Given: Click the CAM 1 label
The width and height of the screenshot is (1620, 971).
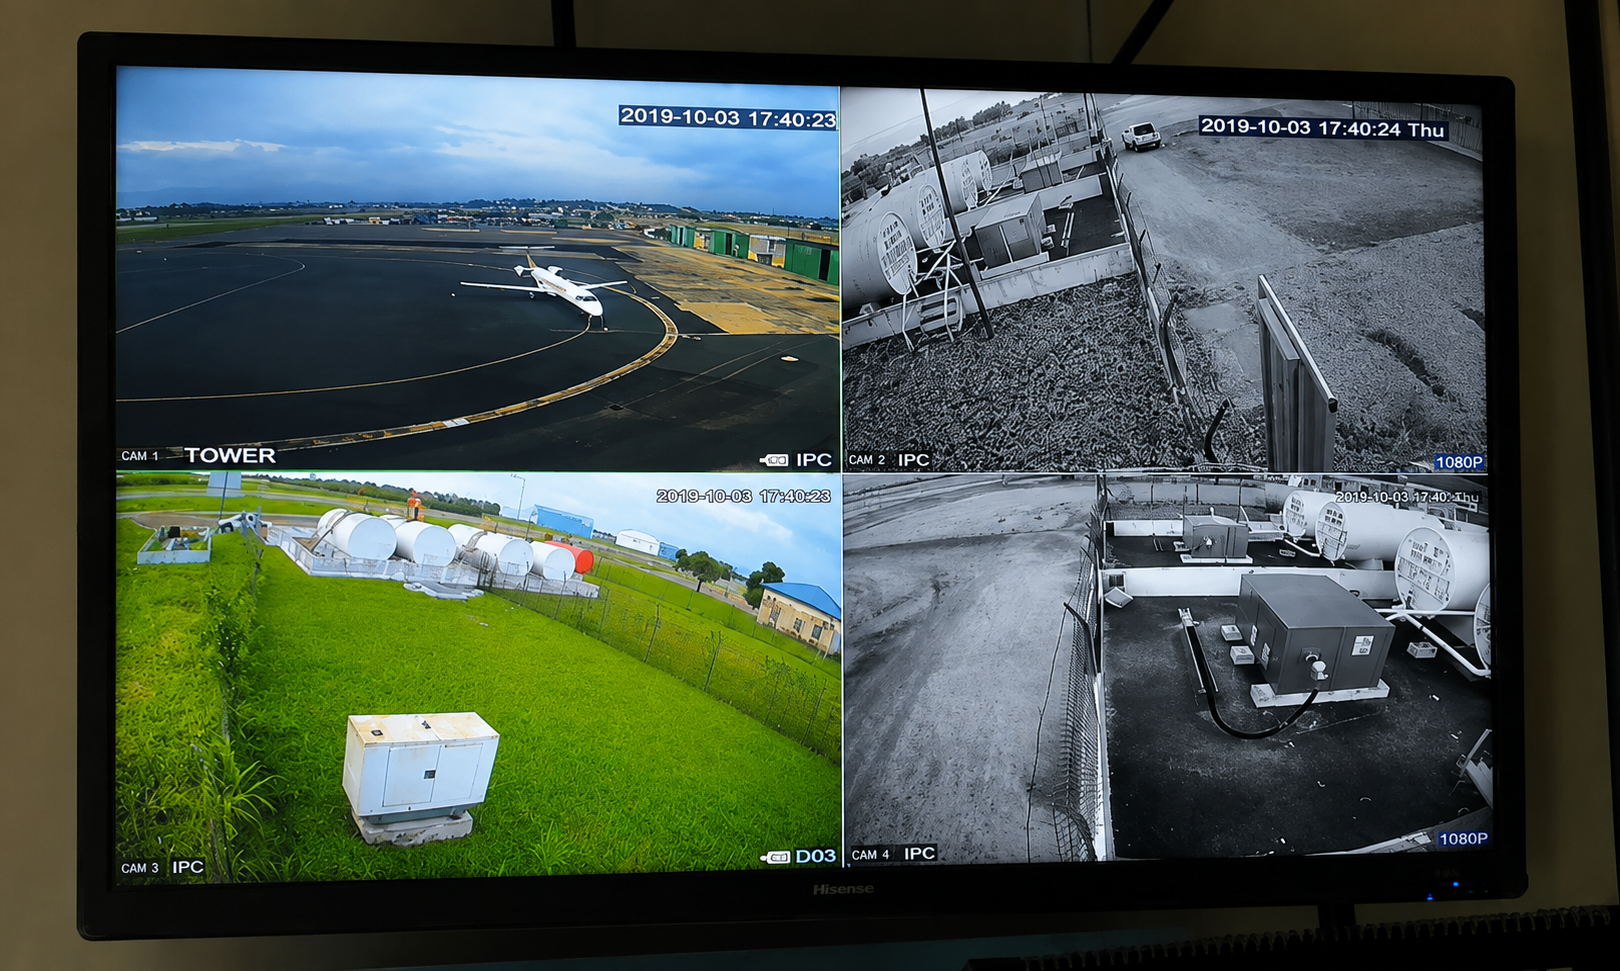Looking at the screenshot, I should [140, 456].
